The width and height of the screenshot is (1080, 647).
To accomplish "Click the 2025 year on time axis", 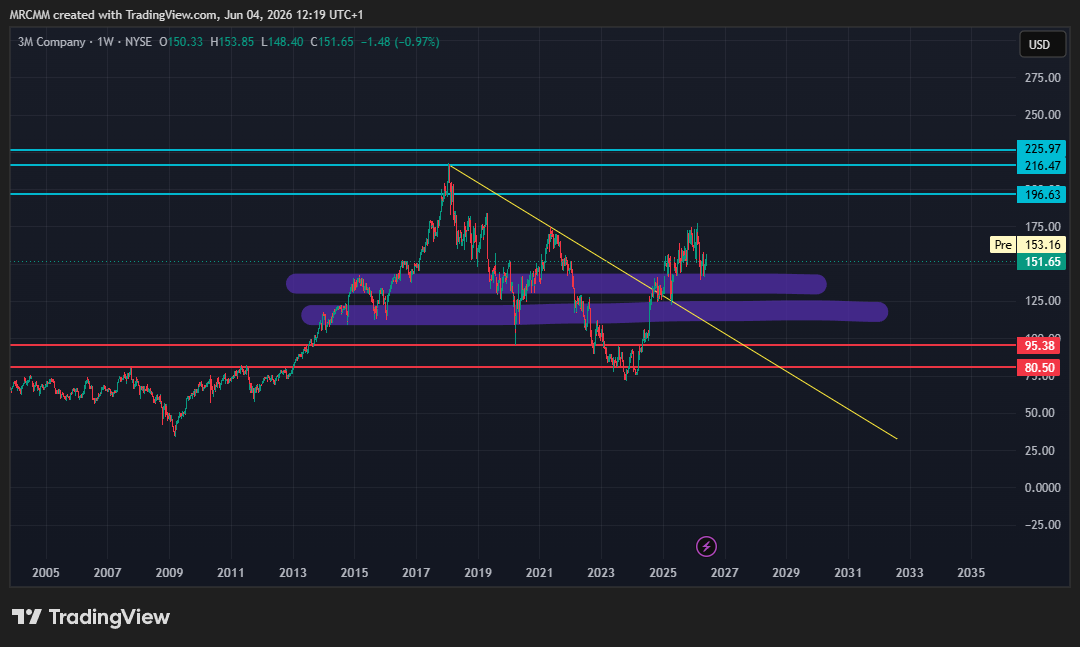I will (x=663, y=573).
